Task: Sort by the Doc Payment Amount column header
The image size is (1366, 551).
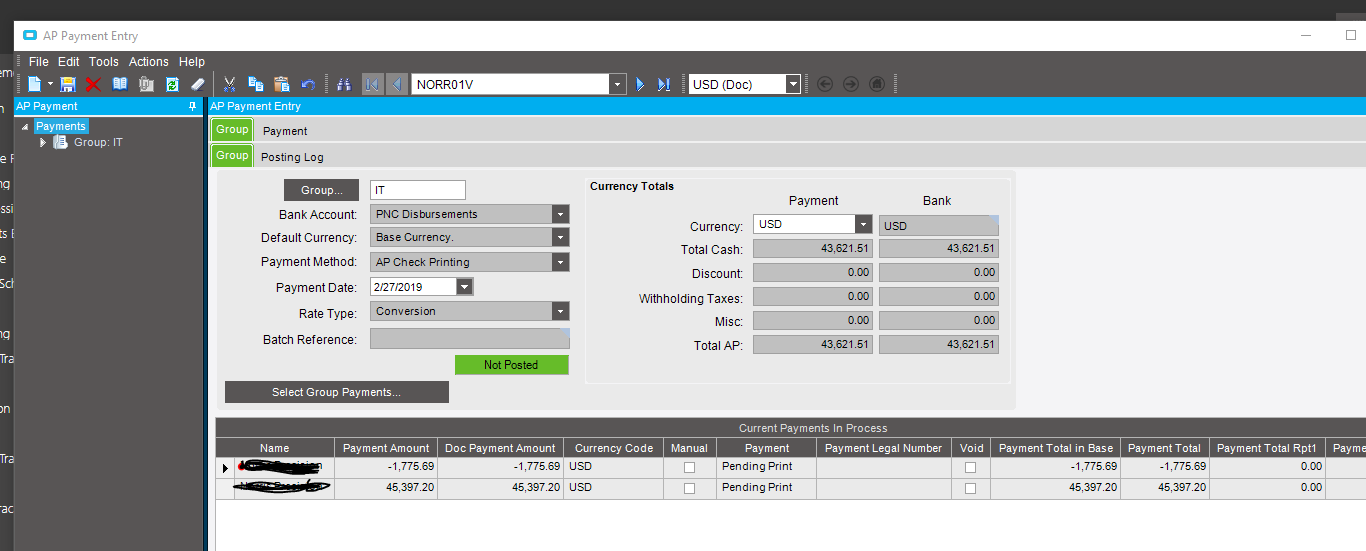Action: click(x=500, y=448)
